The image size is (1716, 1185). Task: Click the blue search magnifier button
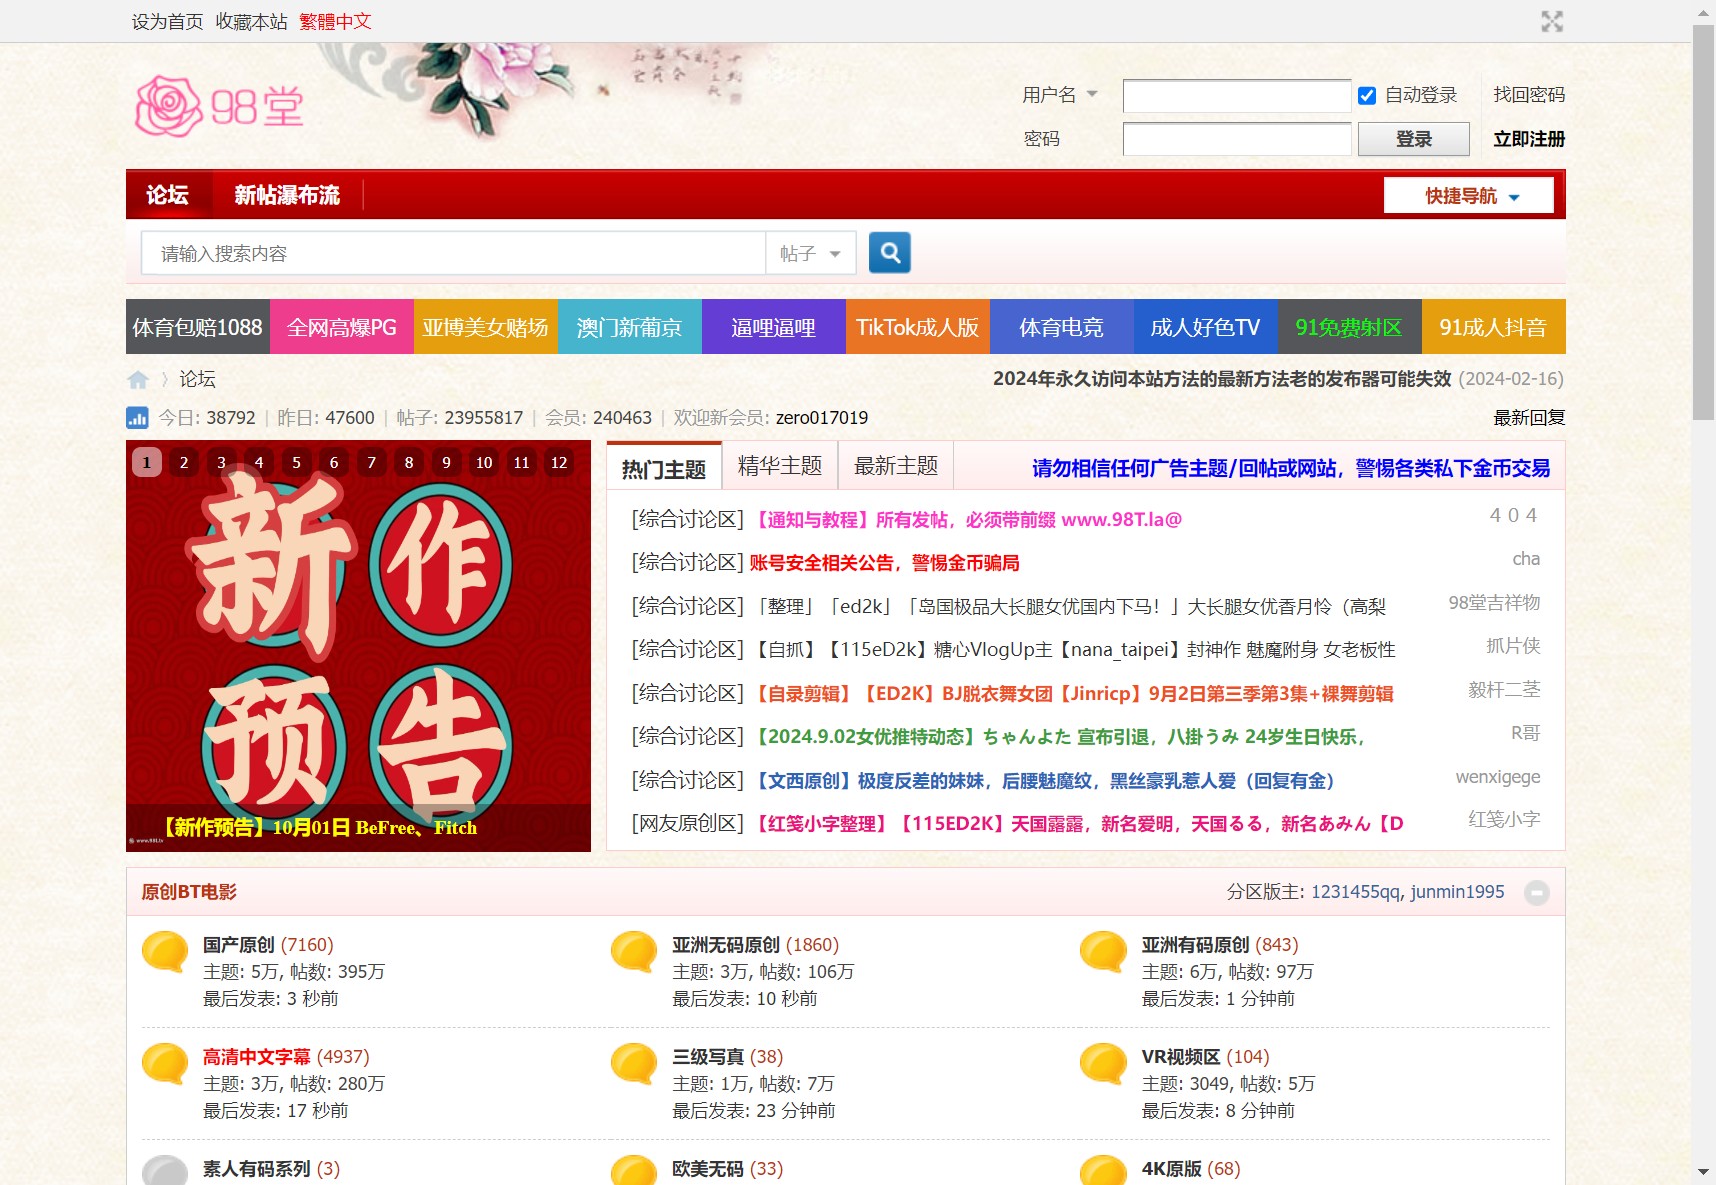point(889,253)
